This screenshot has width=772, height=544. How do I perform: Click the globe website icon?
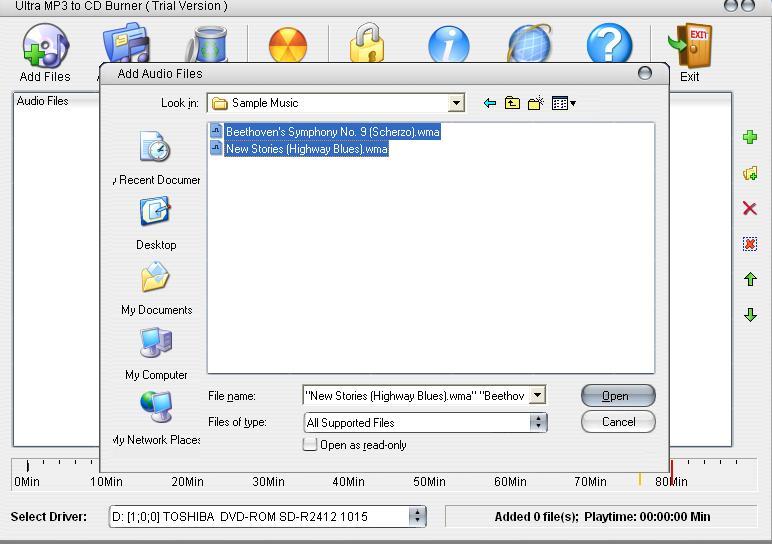click(529, 43)
